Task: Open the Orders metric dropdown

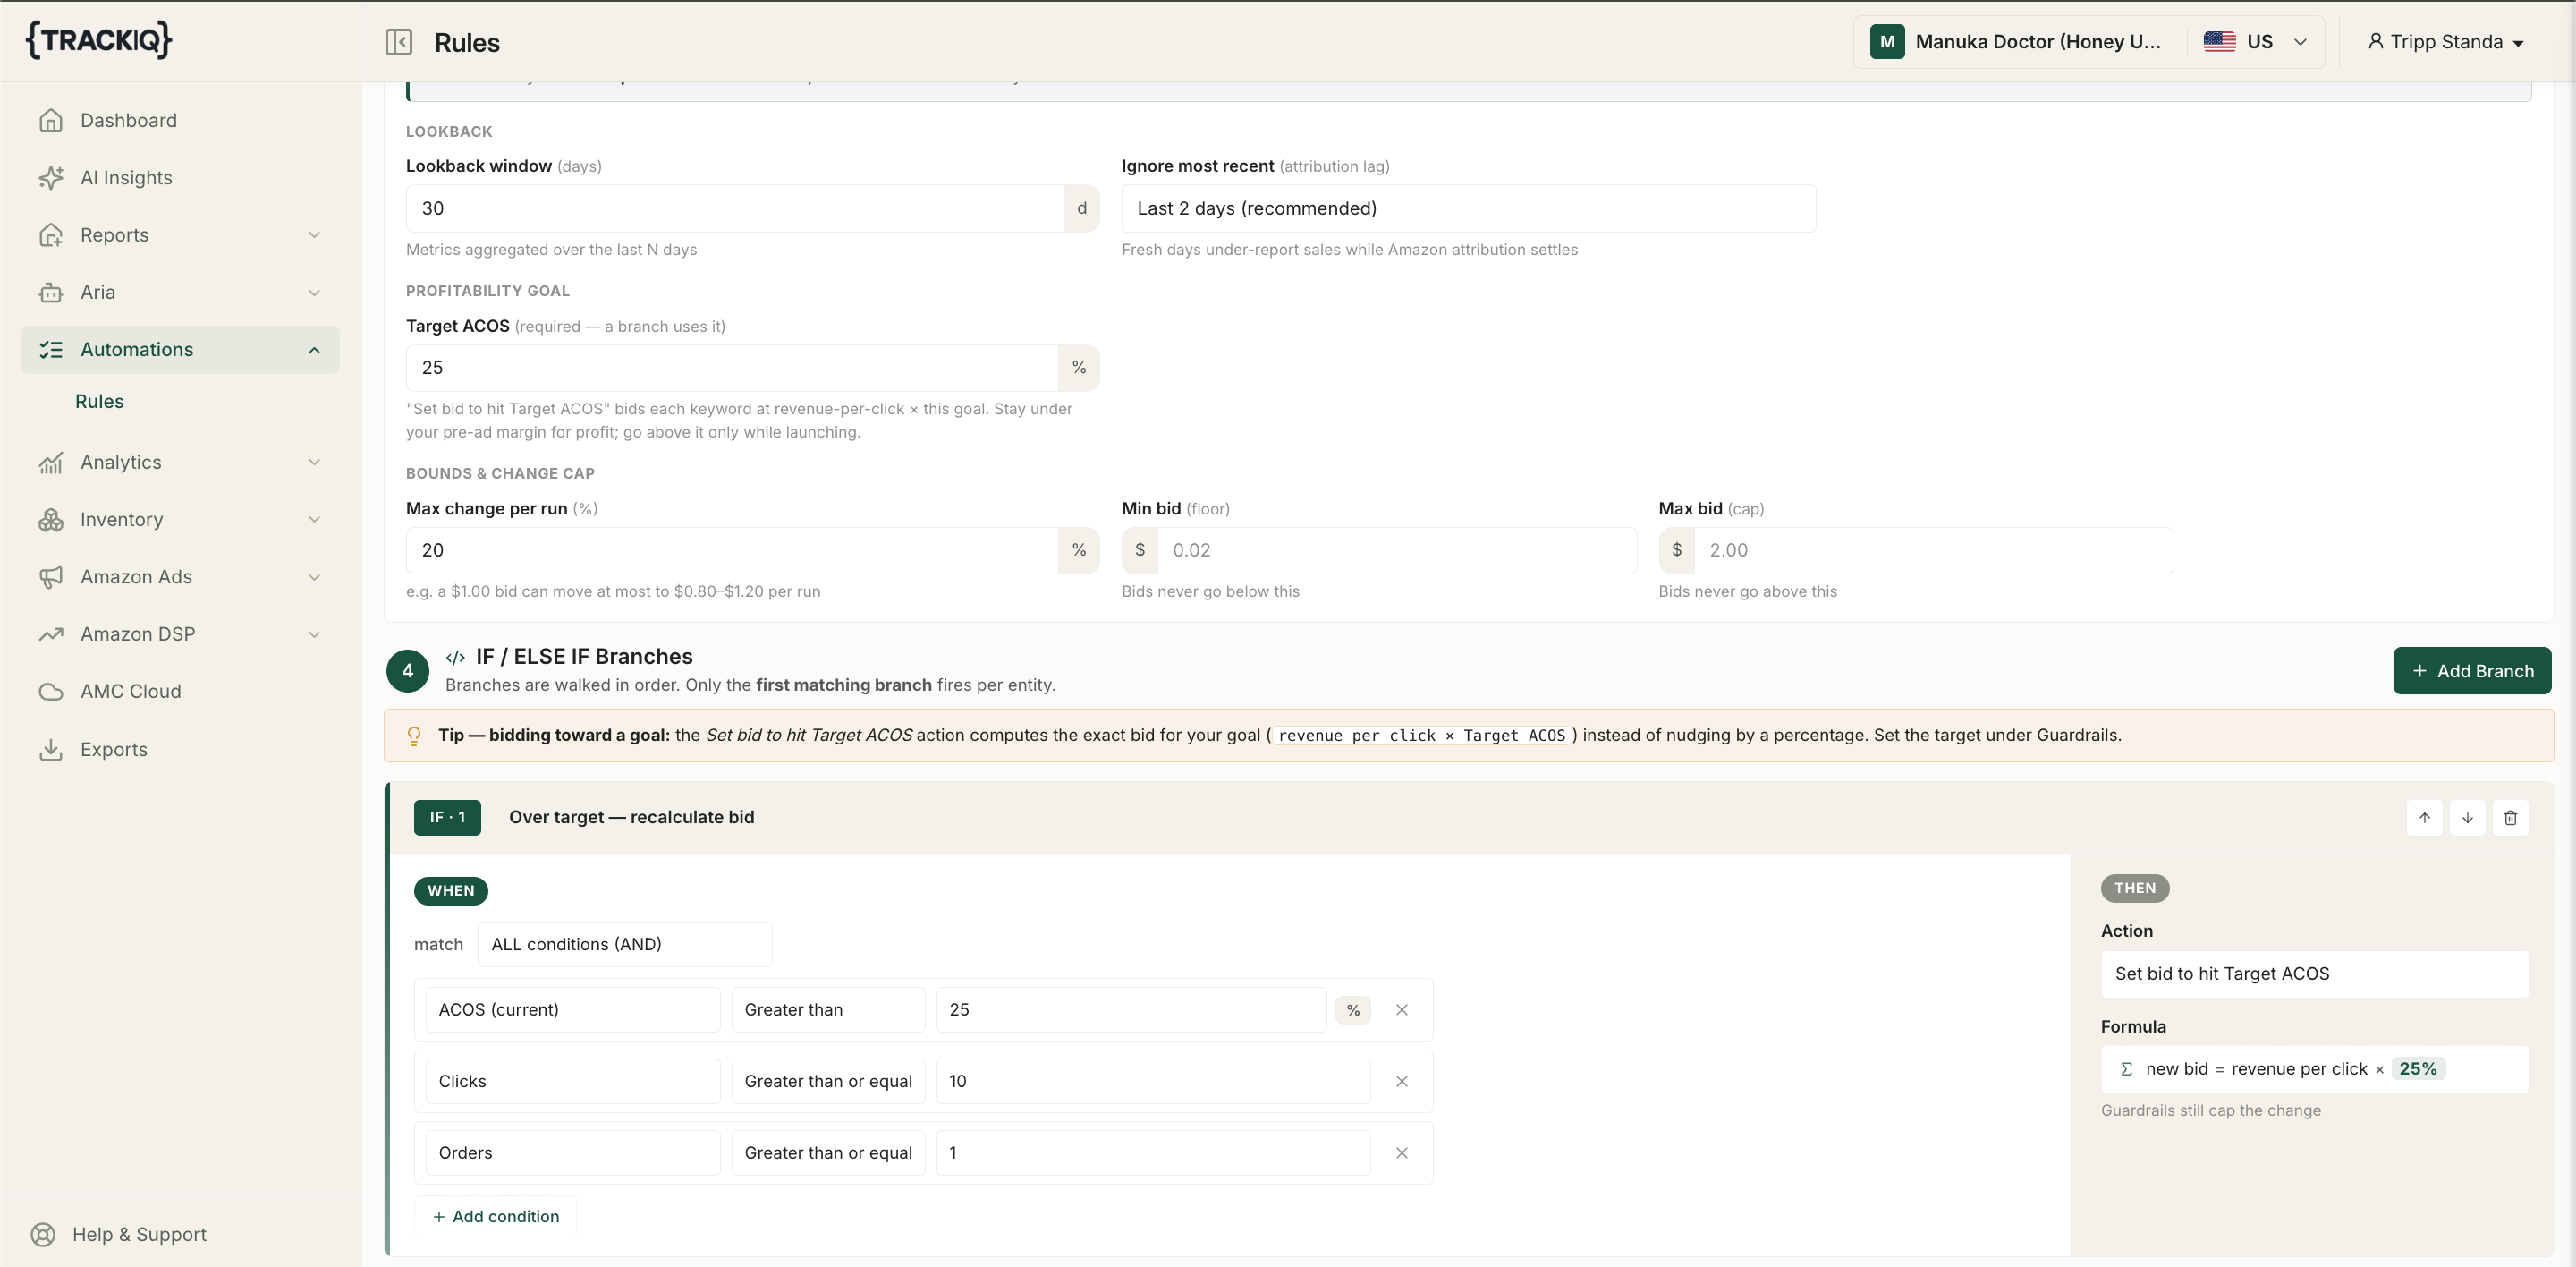Action: point(572,1153)
